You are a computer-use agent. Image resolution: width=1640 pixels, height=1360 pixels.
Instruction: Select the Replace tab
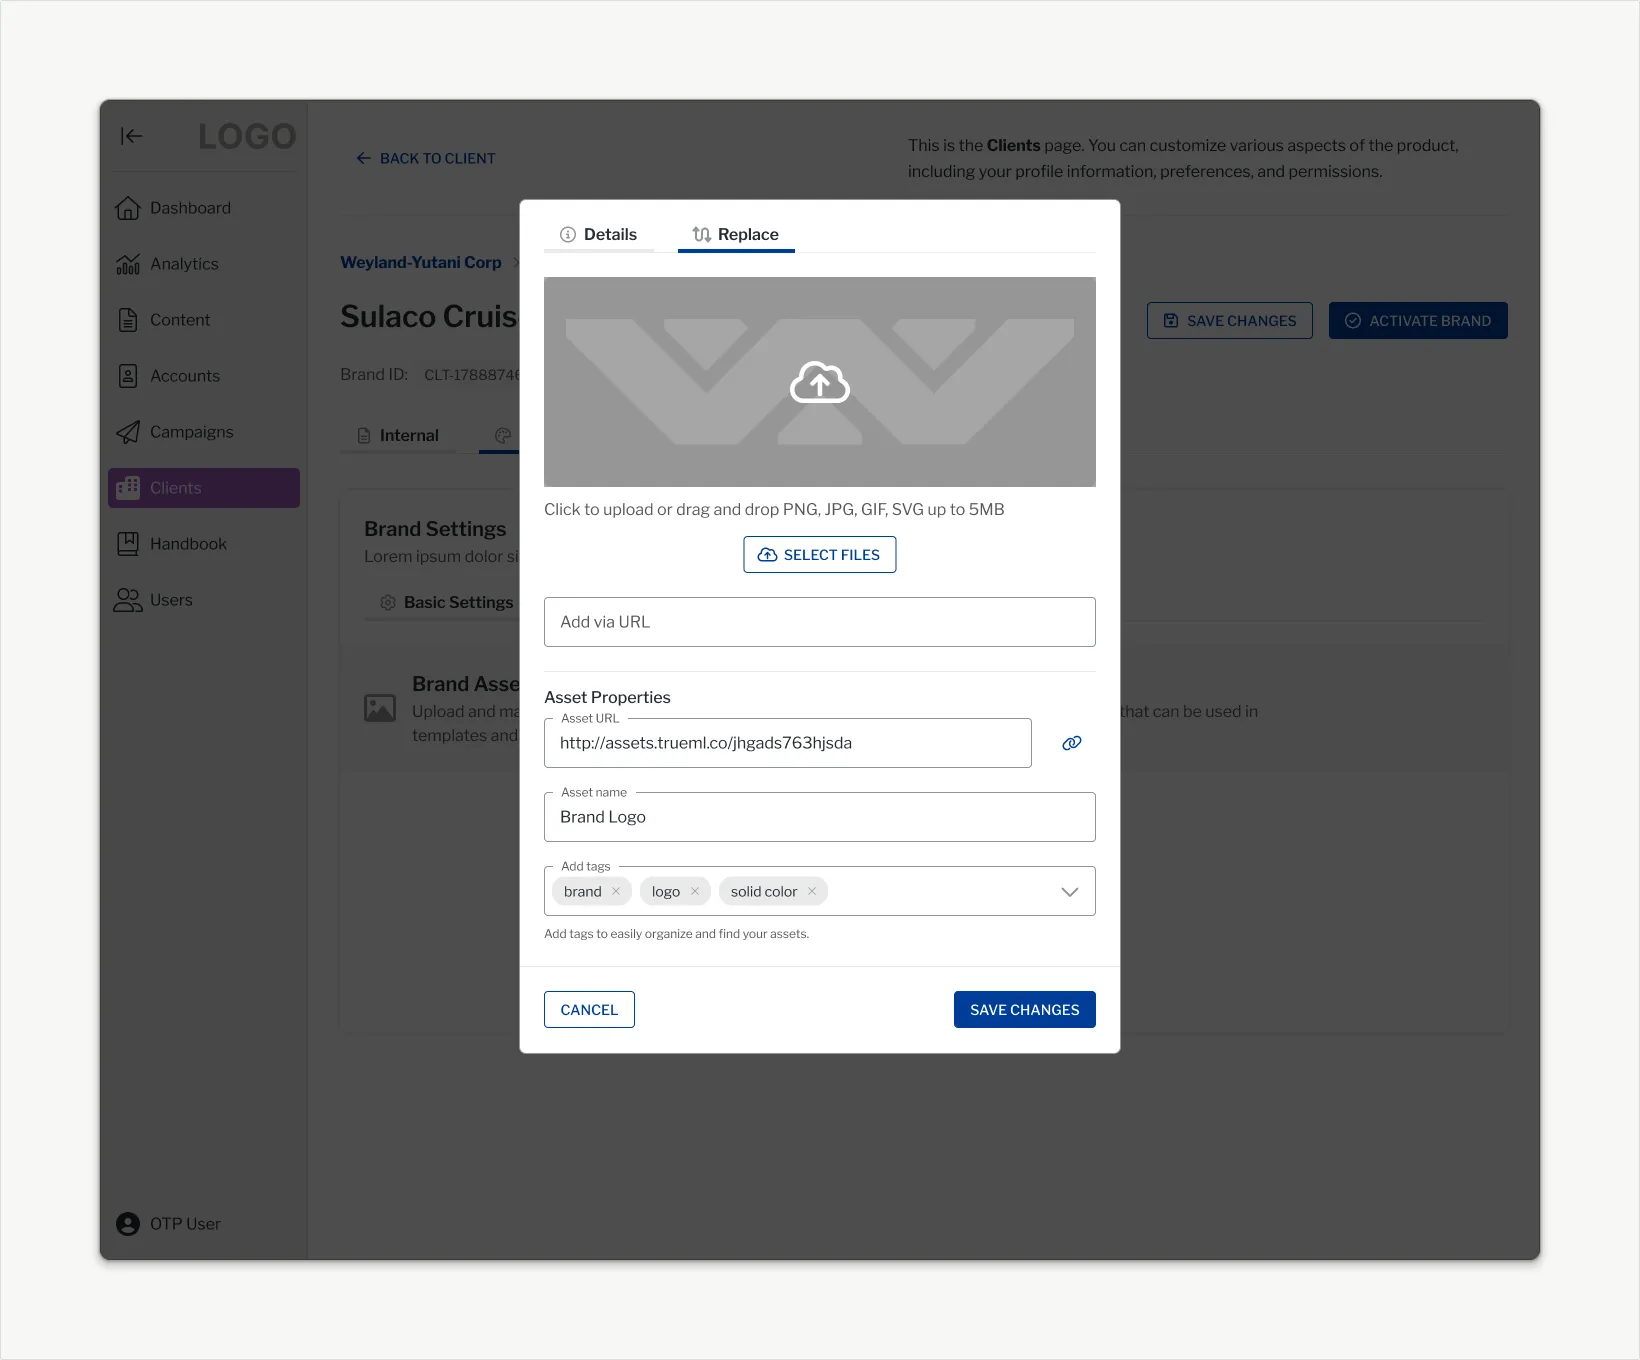736,234
